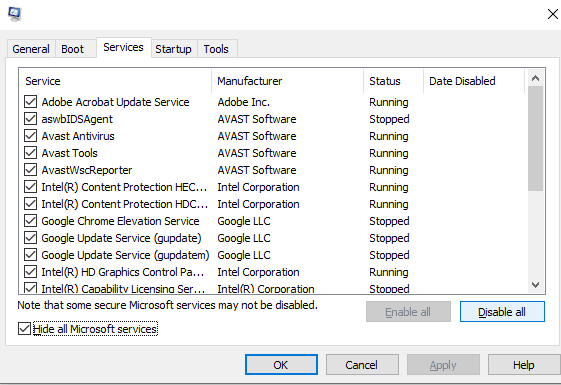Uncheck Google Update Service (gupdate)
Screen dimensions: 561x385
point(30,238)
